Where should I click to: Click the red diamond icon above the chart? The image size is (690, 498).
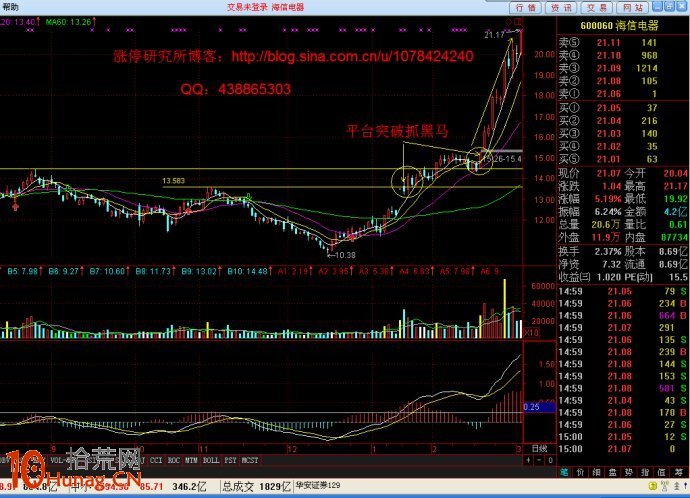pyautogui.click(x=508, y=22)
